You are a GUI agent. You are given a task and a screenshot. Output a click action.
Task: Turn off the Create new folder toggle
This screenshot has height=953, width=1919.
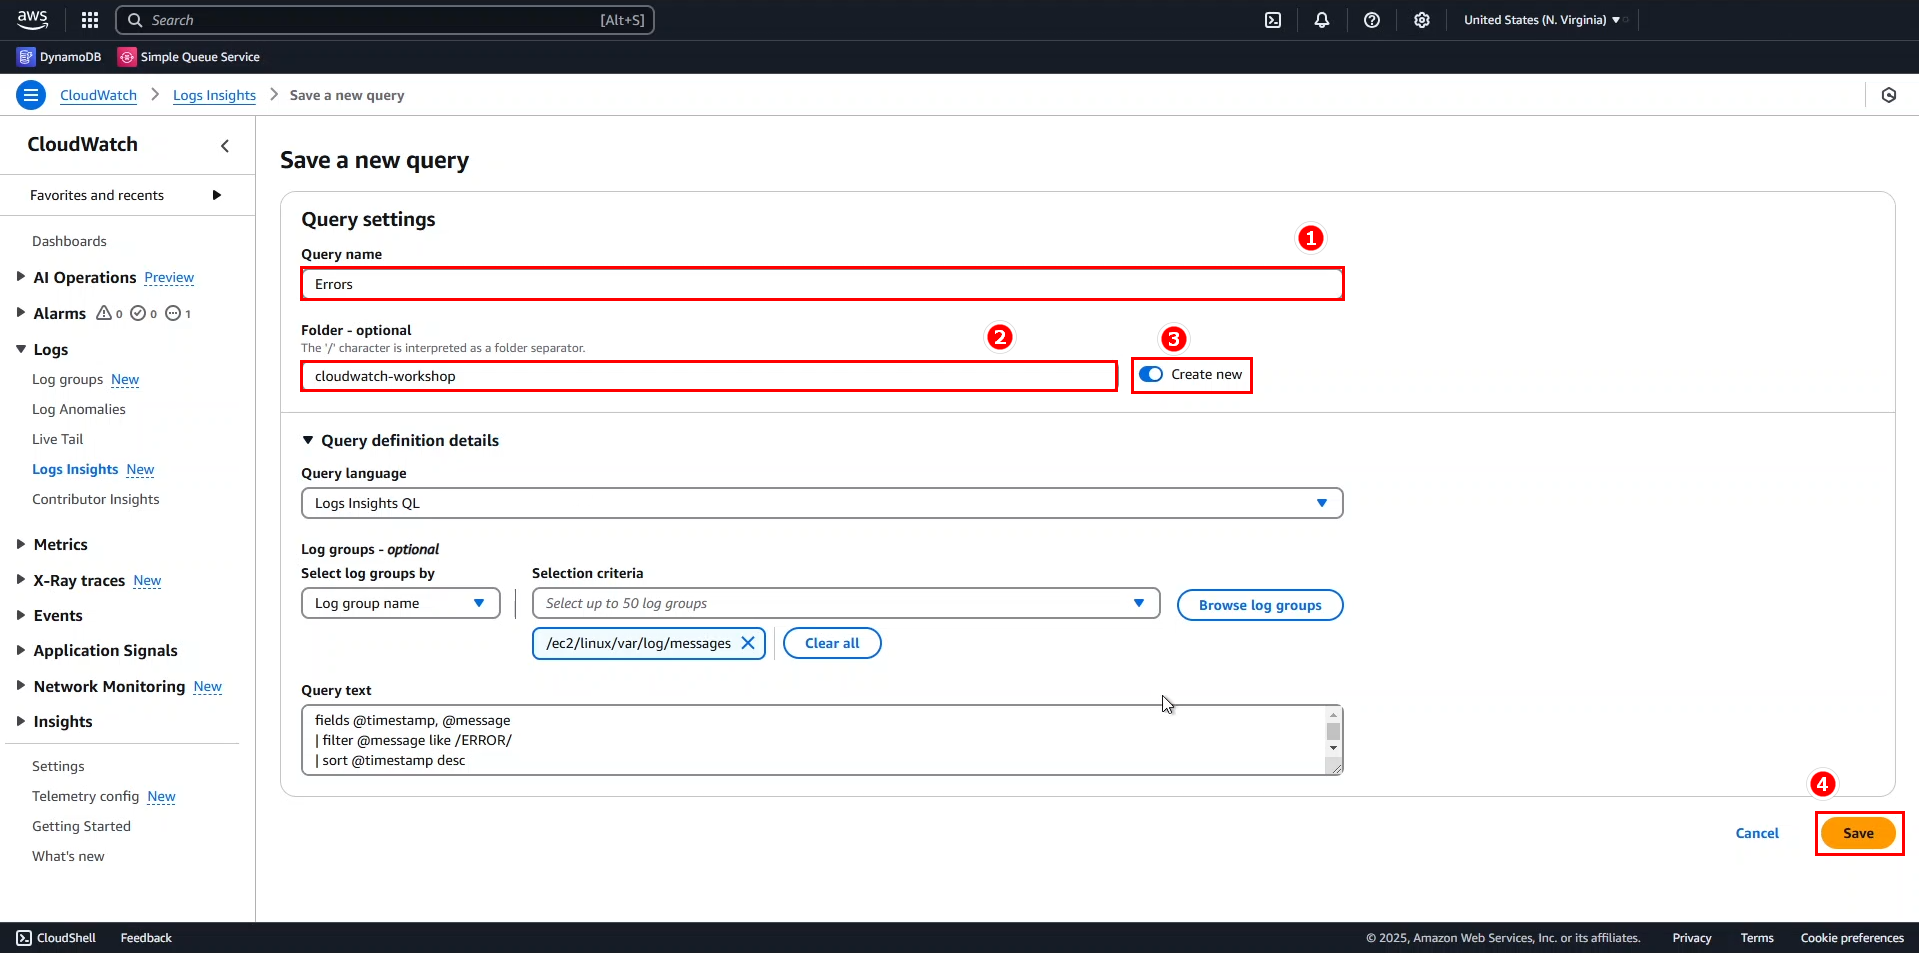[1151, 374]
